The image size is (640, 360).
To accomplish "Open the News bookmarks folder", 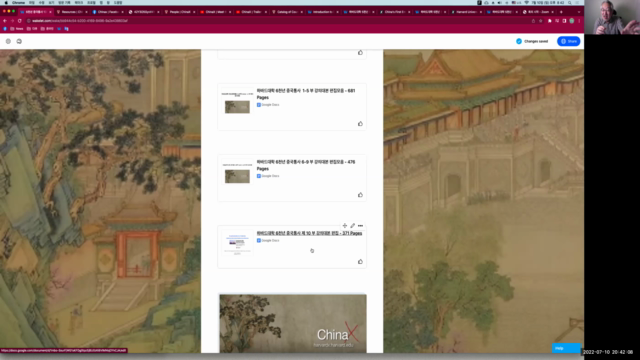I will [x=17, y=29].
